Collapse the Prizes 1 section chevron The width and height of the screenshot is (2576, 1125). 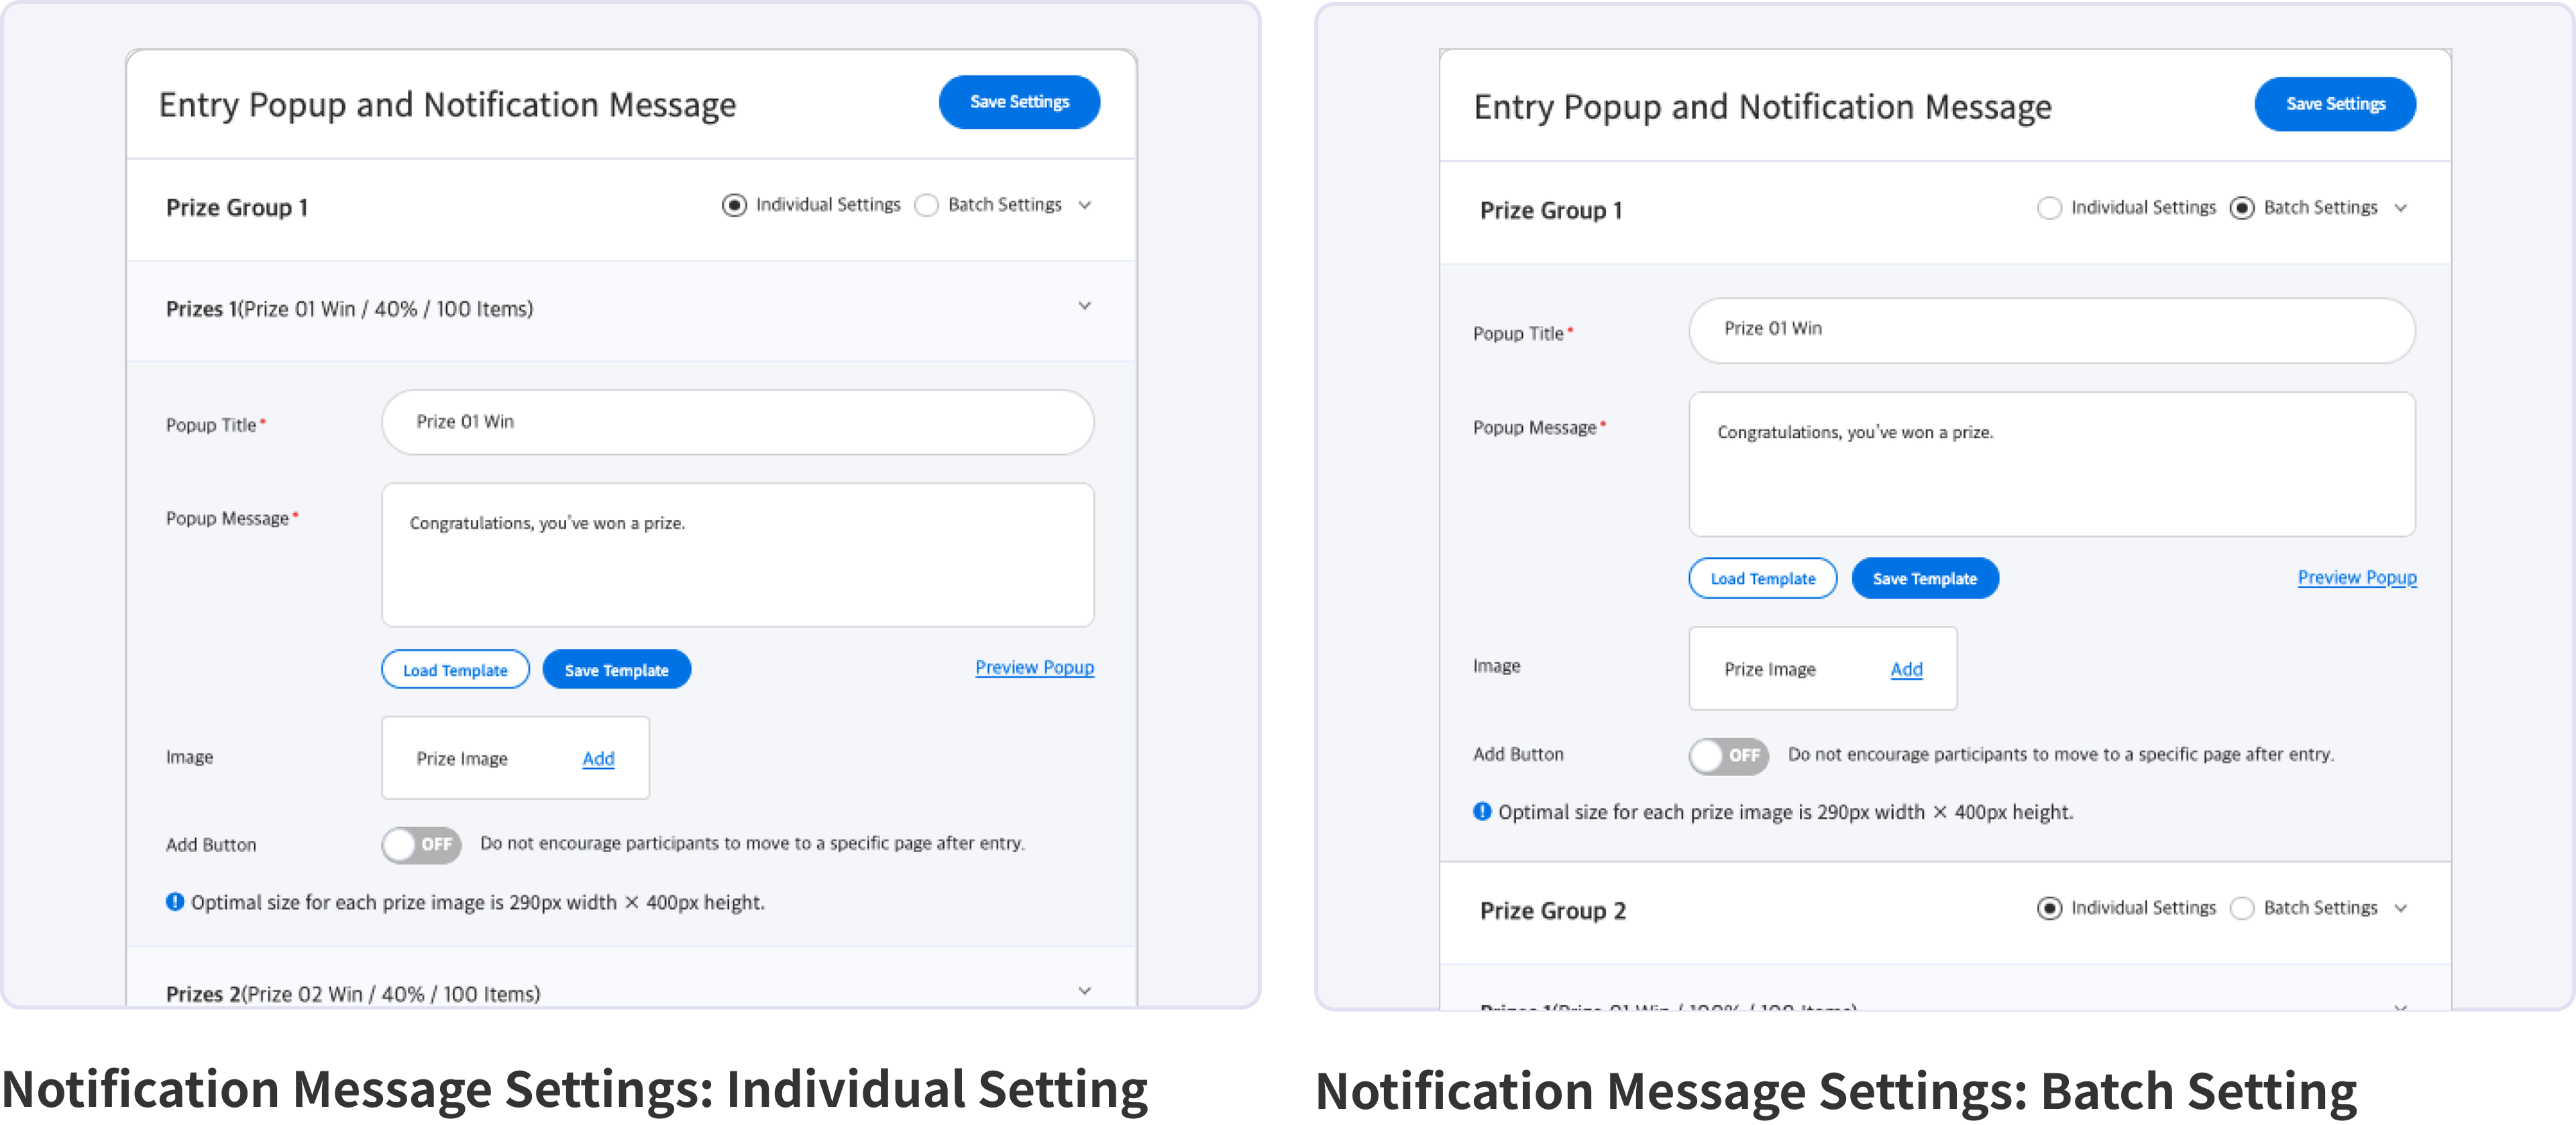(x=1085, y=306)
